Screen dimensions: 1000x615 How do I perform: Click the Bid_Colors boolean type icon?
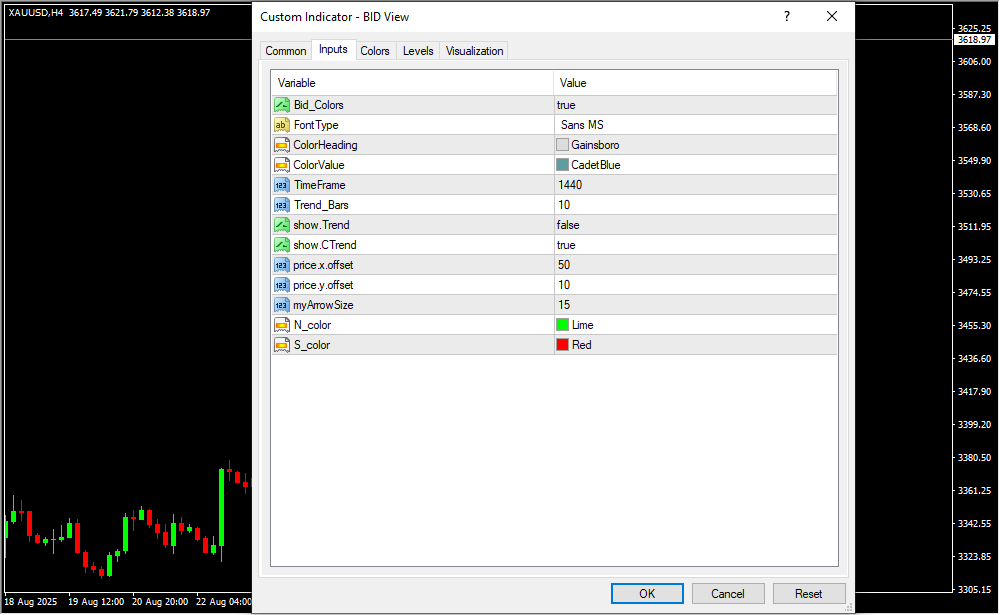click(282, 105)
